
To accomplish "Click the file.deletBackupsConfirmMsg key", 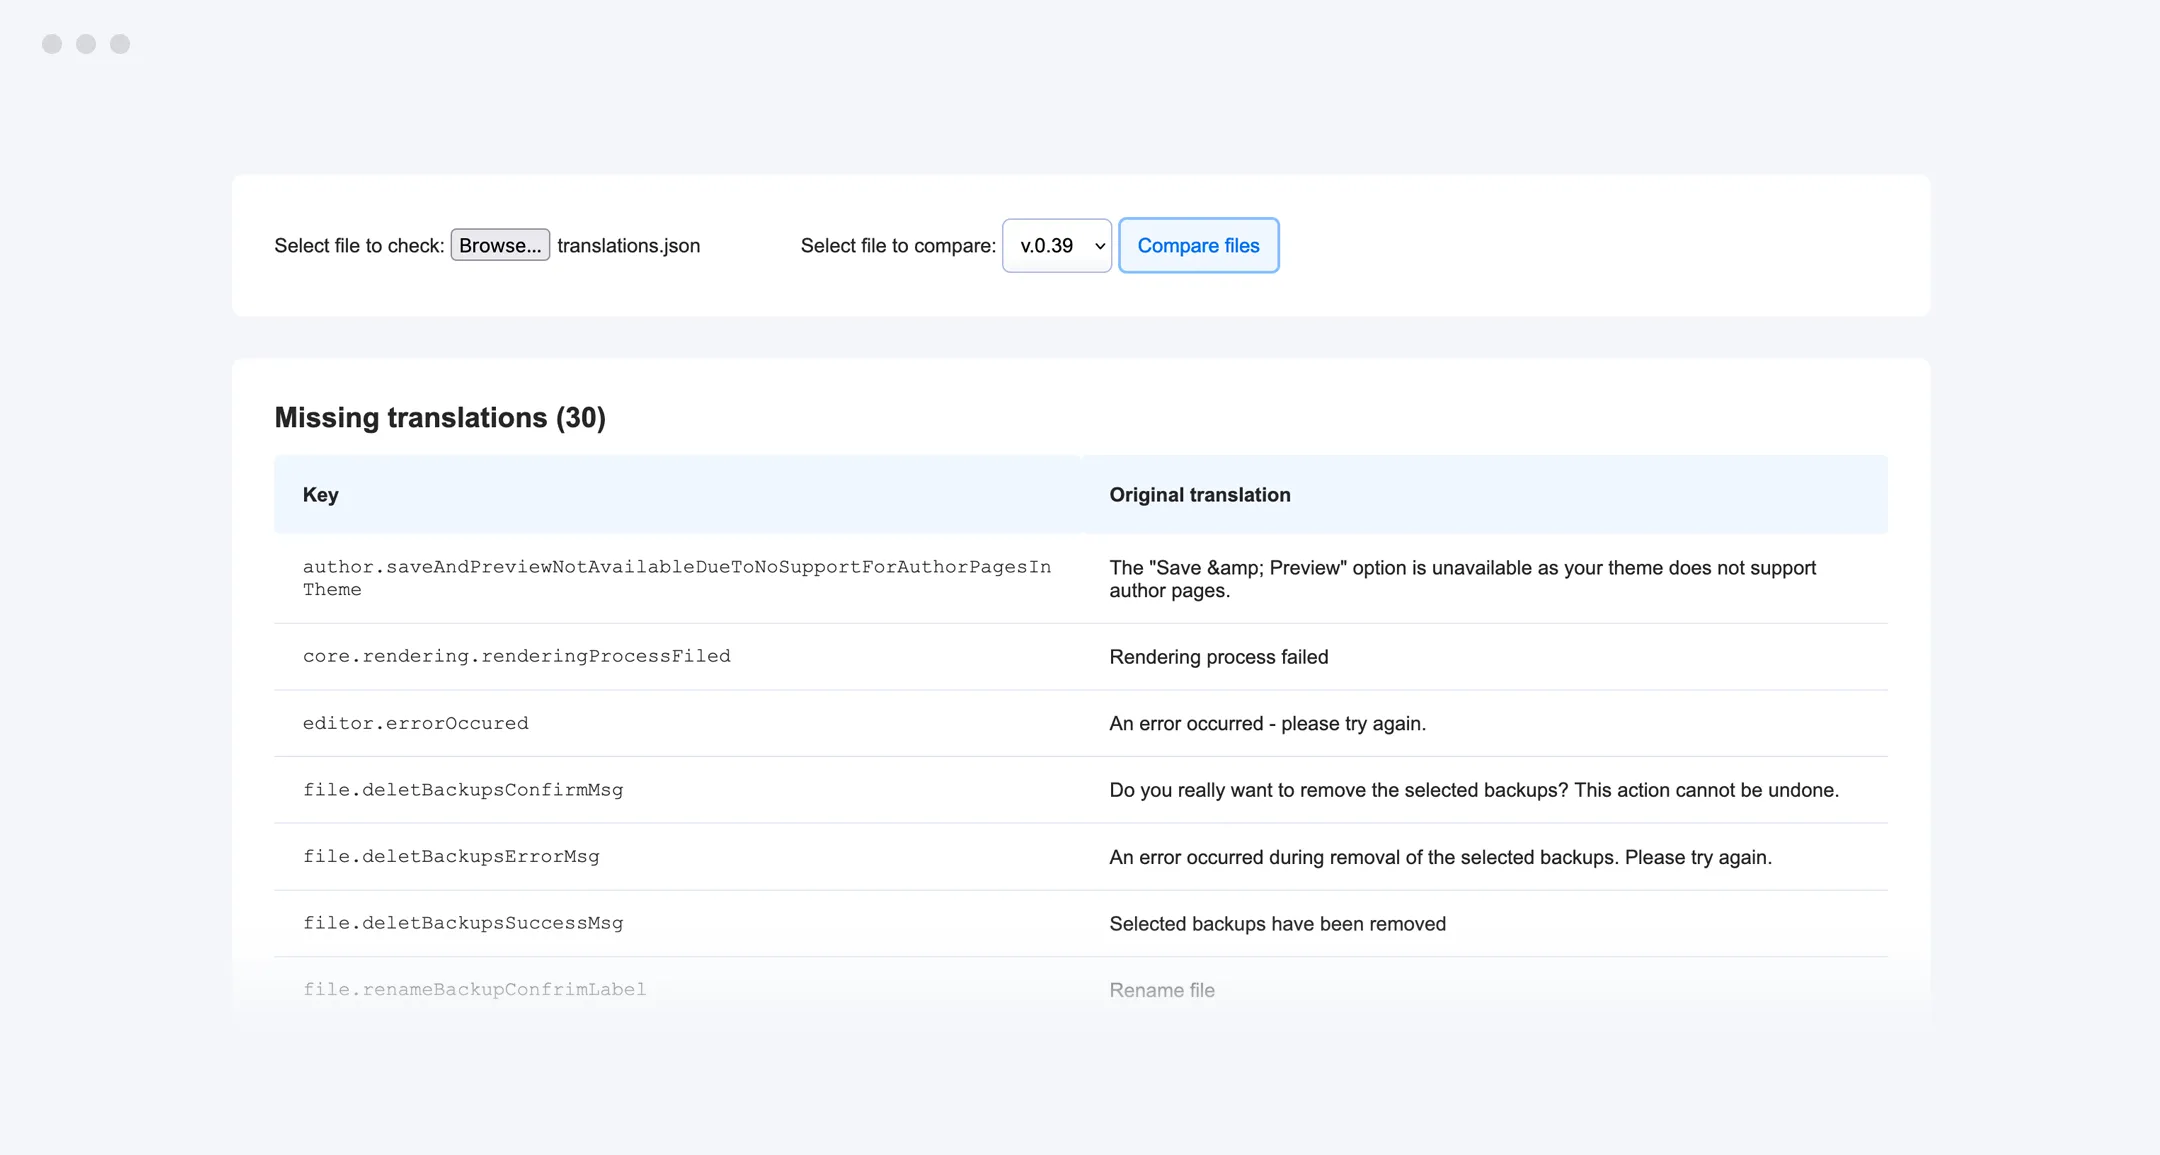I will tap(463, 789).
